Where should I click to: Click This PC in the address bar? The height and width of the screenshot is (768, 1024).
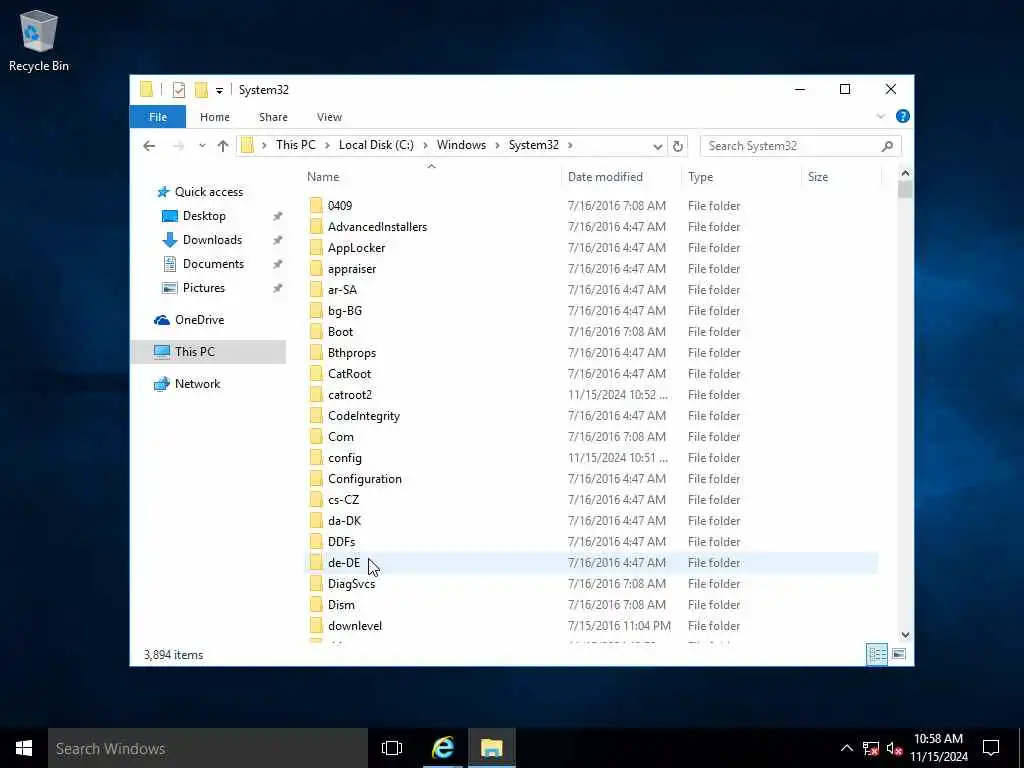pyautogui.click(x=295, y=145)
